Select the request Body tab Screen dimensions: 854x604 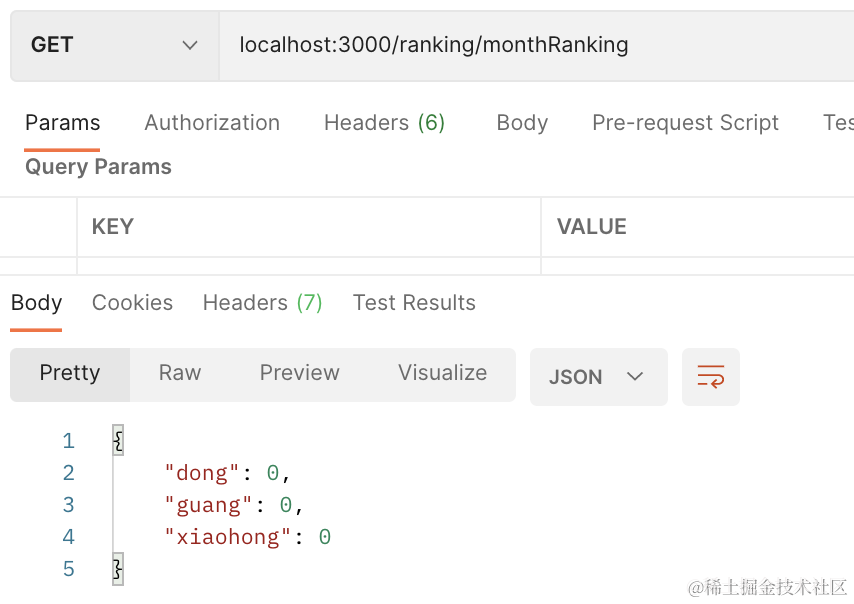pyautogui.click(x=522, y=123)
